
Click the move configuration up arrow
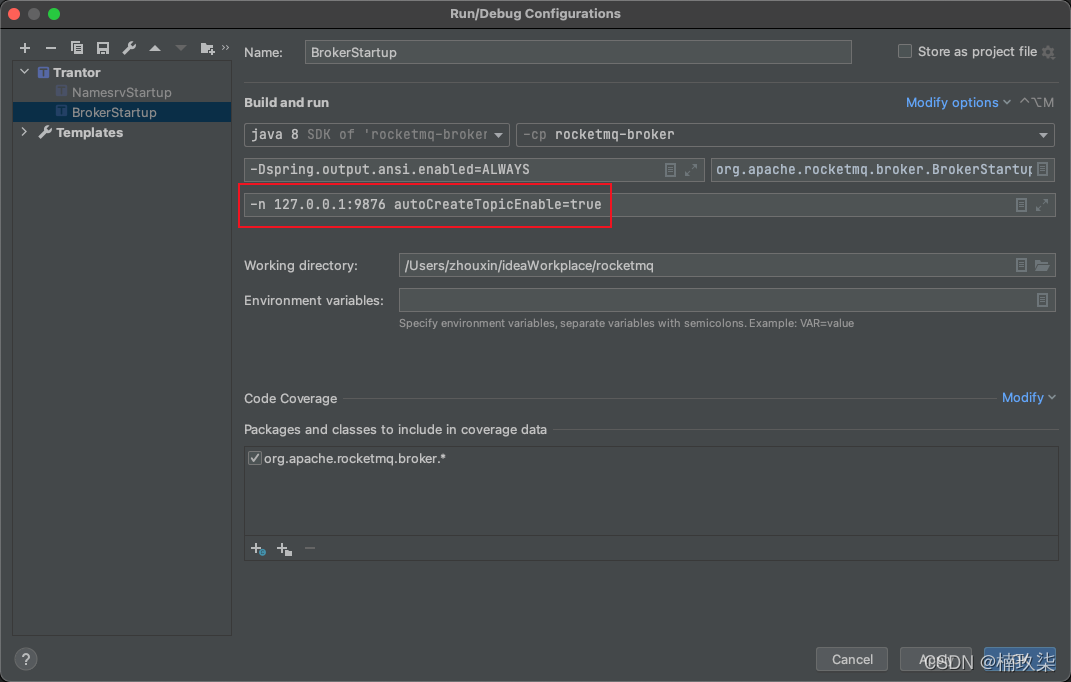point(155,48)
